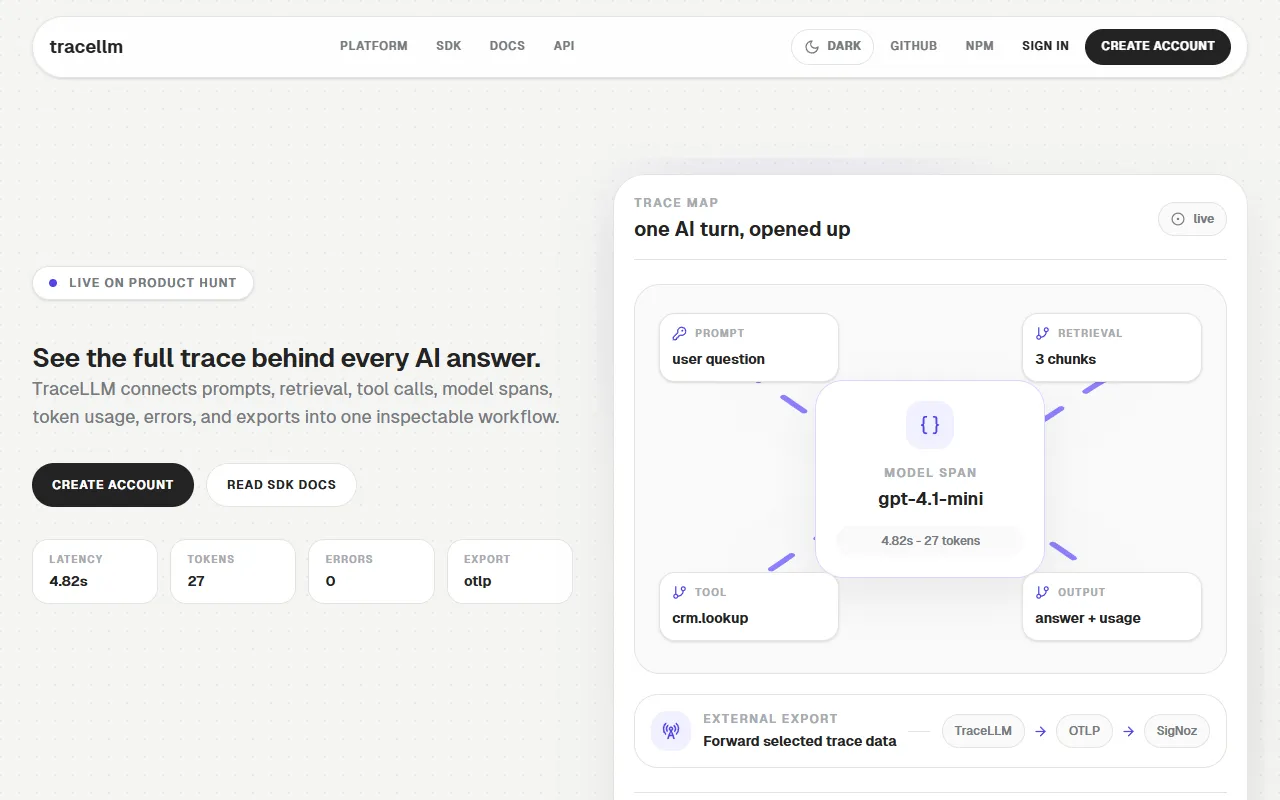Click the circle icon in live badge

pos(1178,219)
